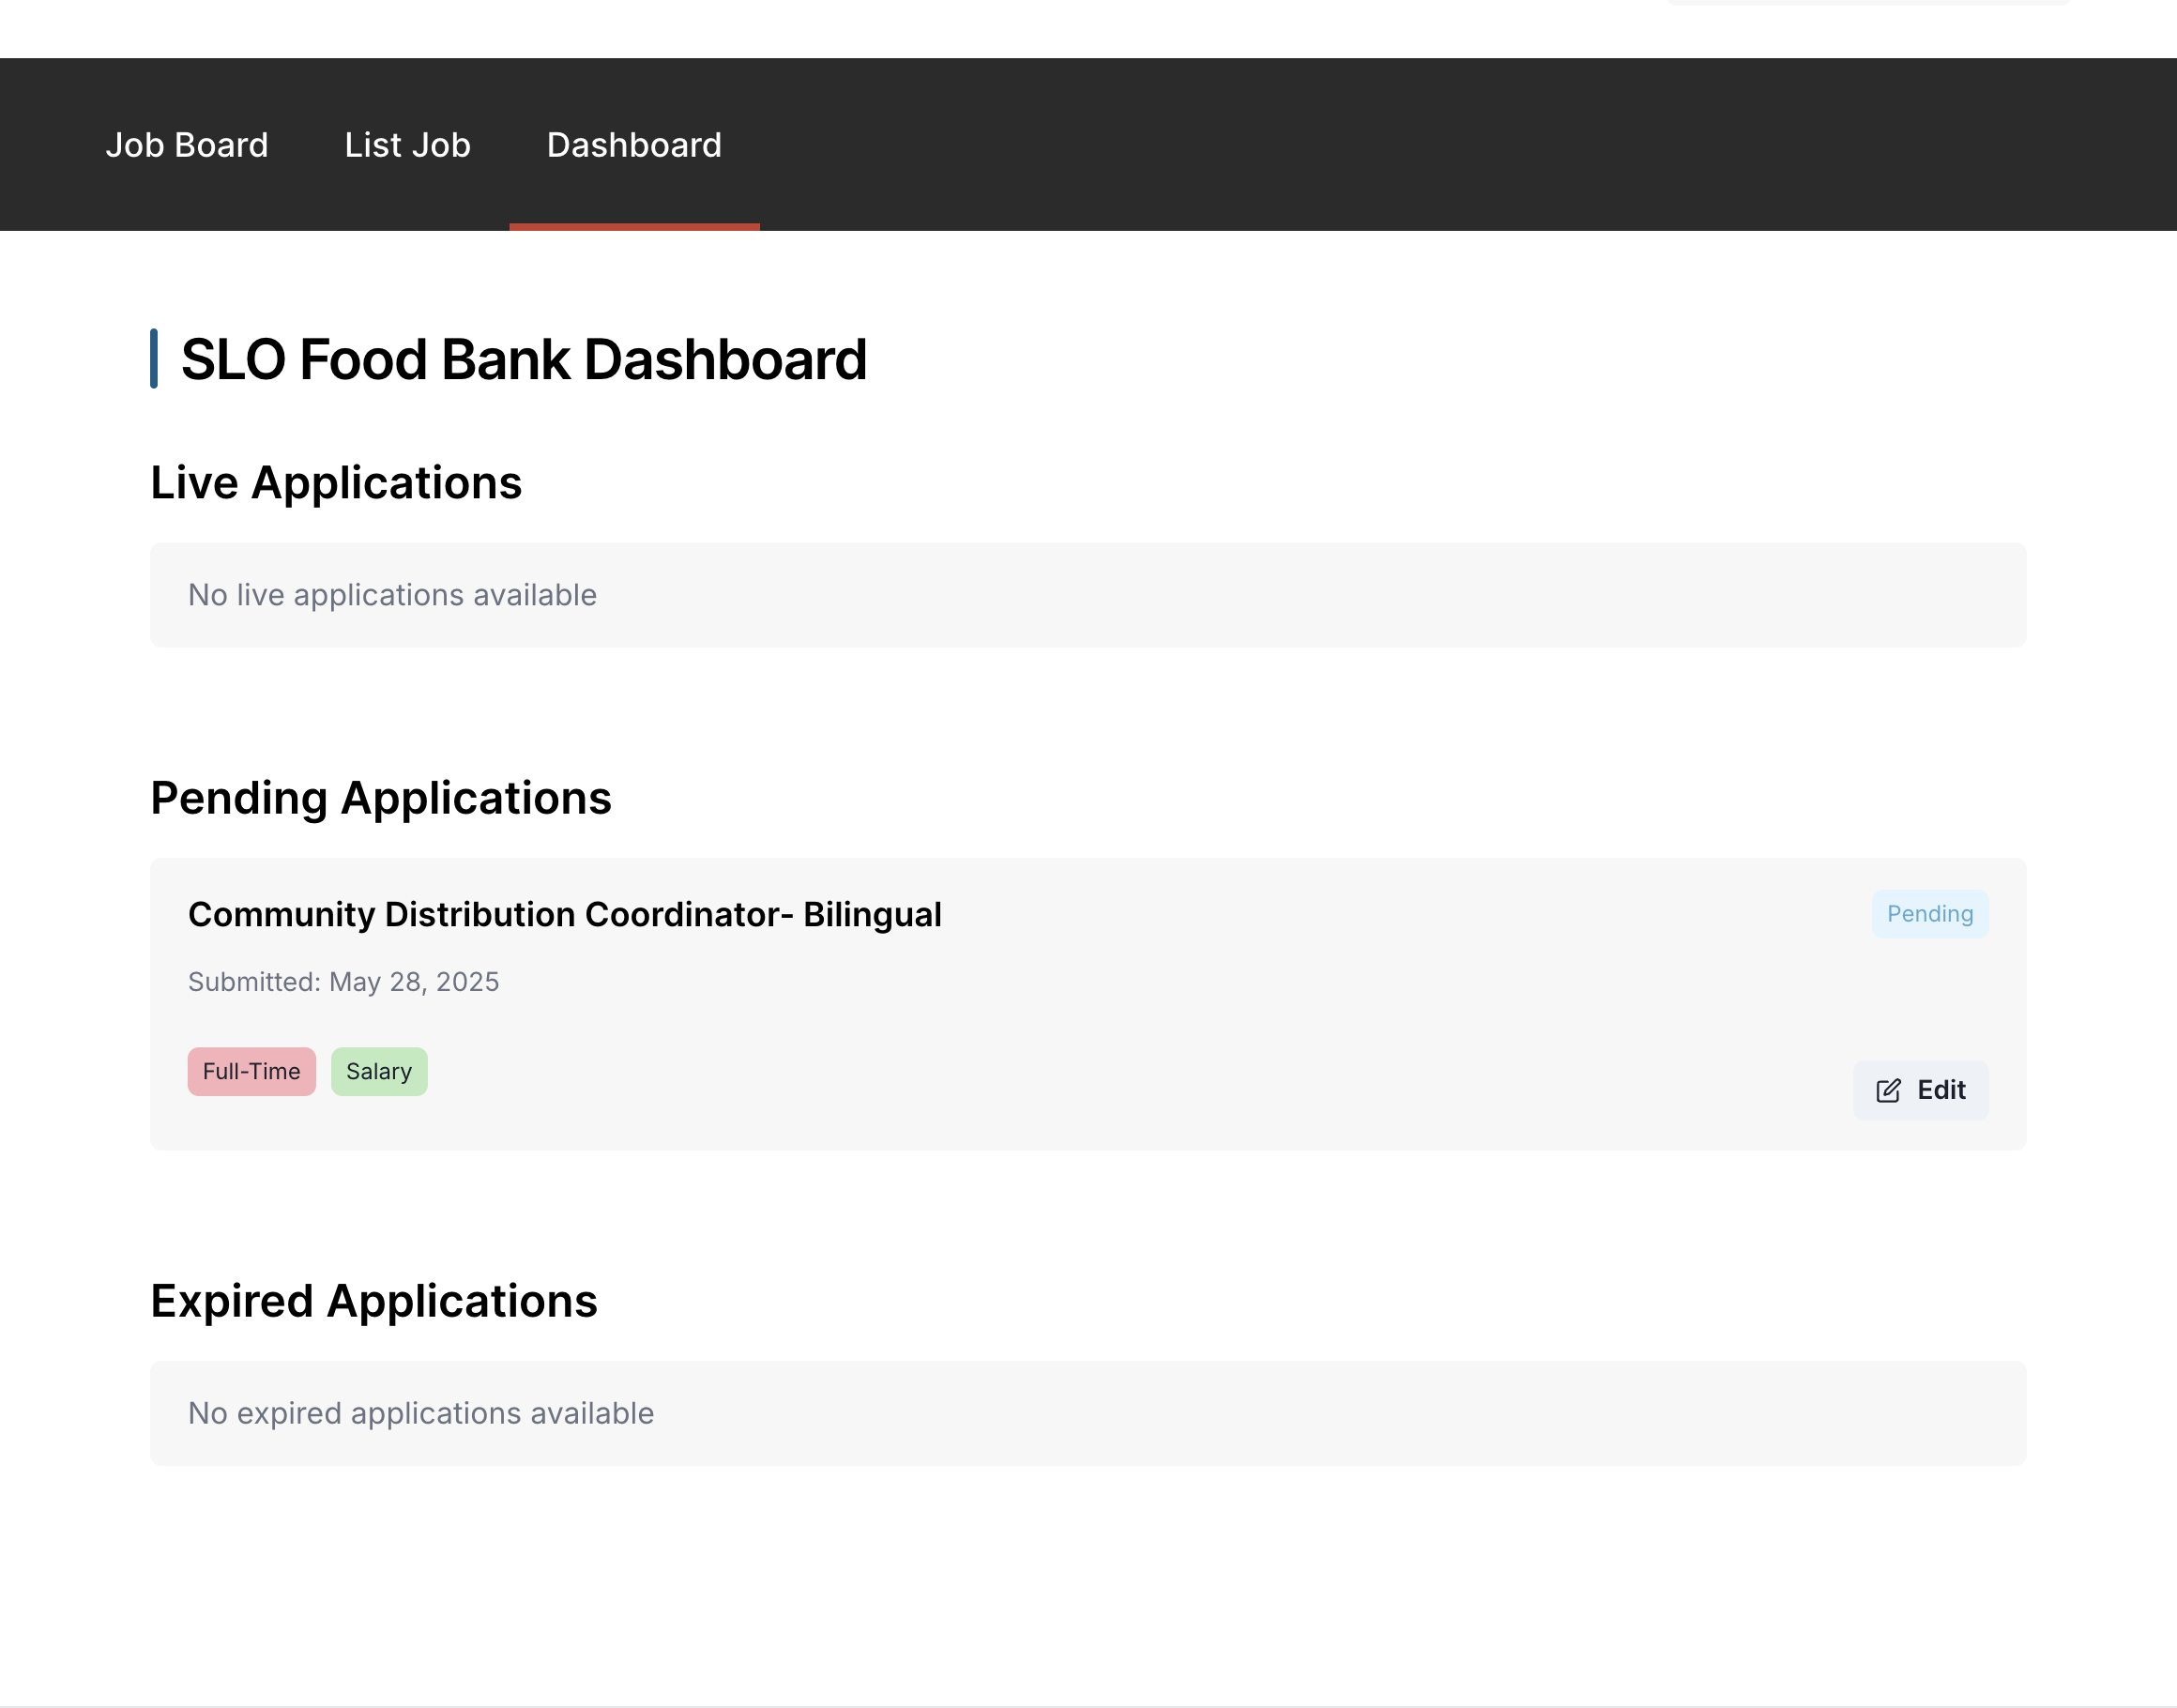Open the Job Board tab

[187, 145]
